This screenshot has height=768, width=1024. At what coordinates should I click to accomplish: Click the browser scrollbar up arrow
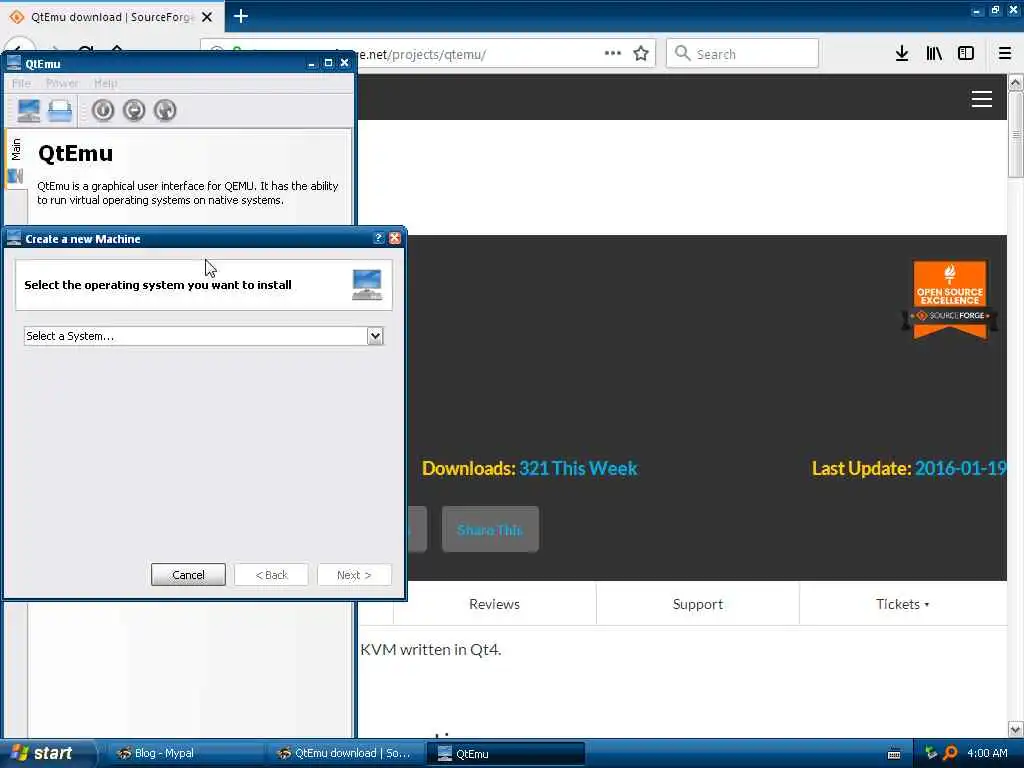pos(1016,83)
